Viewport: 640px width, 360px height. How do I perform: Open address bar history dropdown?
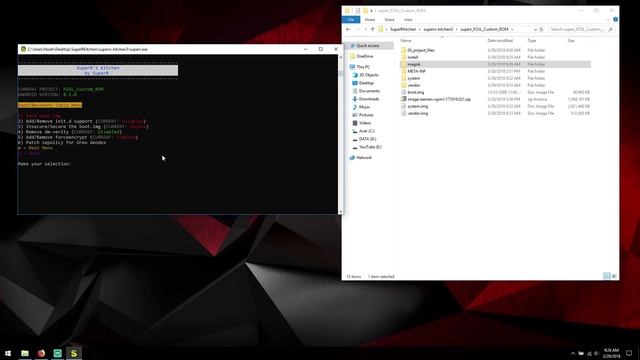point(535,29)
